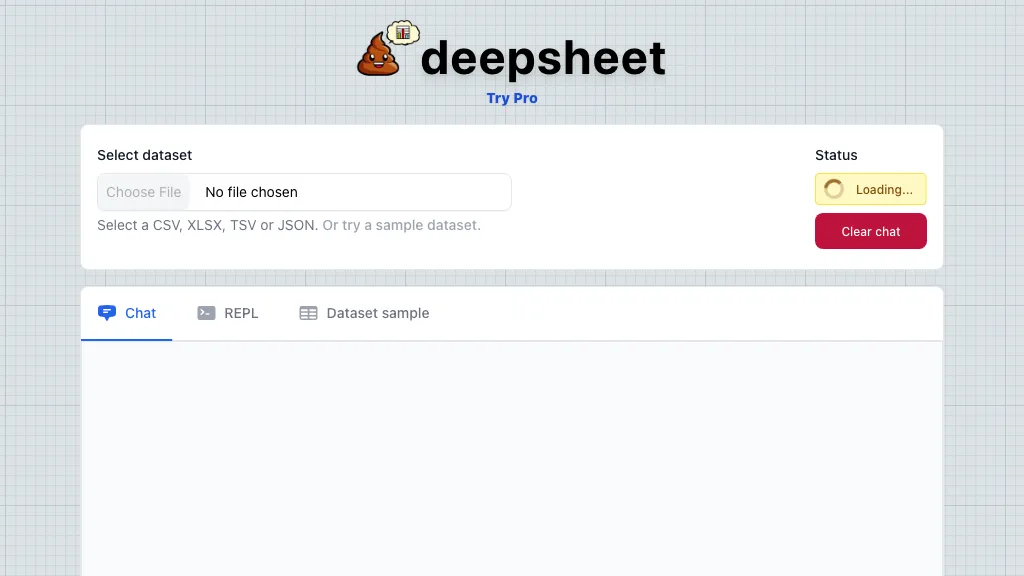Click the Chat speech bubble icon

[x=108, y=312]
